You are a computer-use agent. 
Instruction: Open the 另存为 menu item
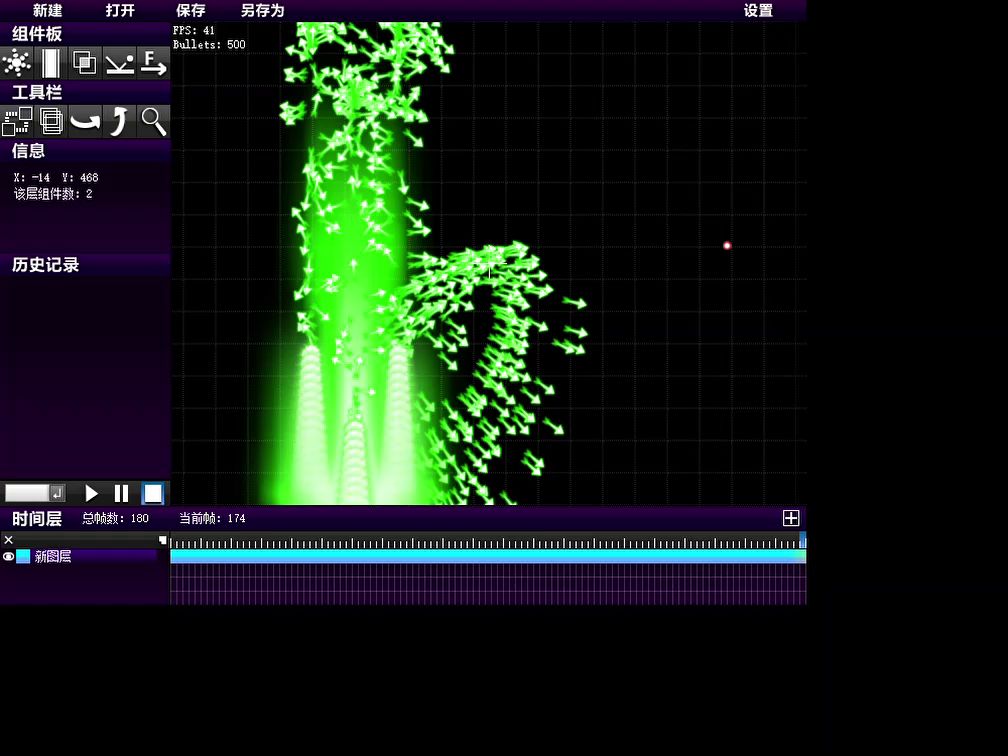coord(262,10)
